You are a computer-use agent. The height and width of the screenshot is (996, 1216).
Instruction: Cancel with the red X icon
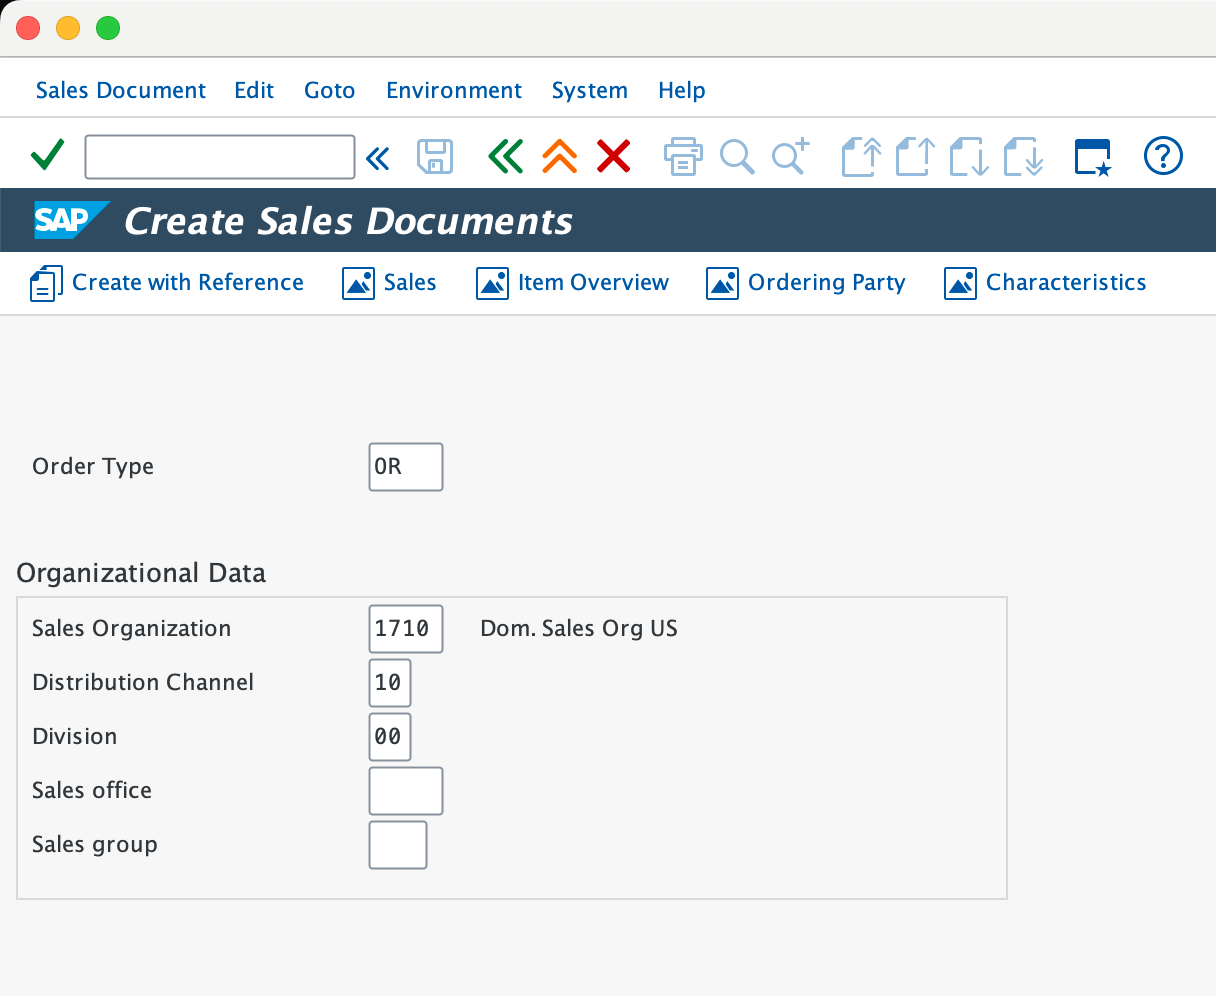(x=614, y=156)
